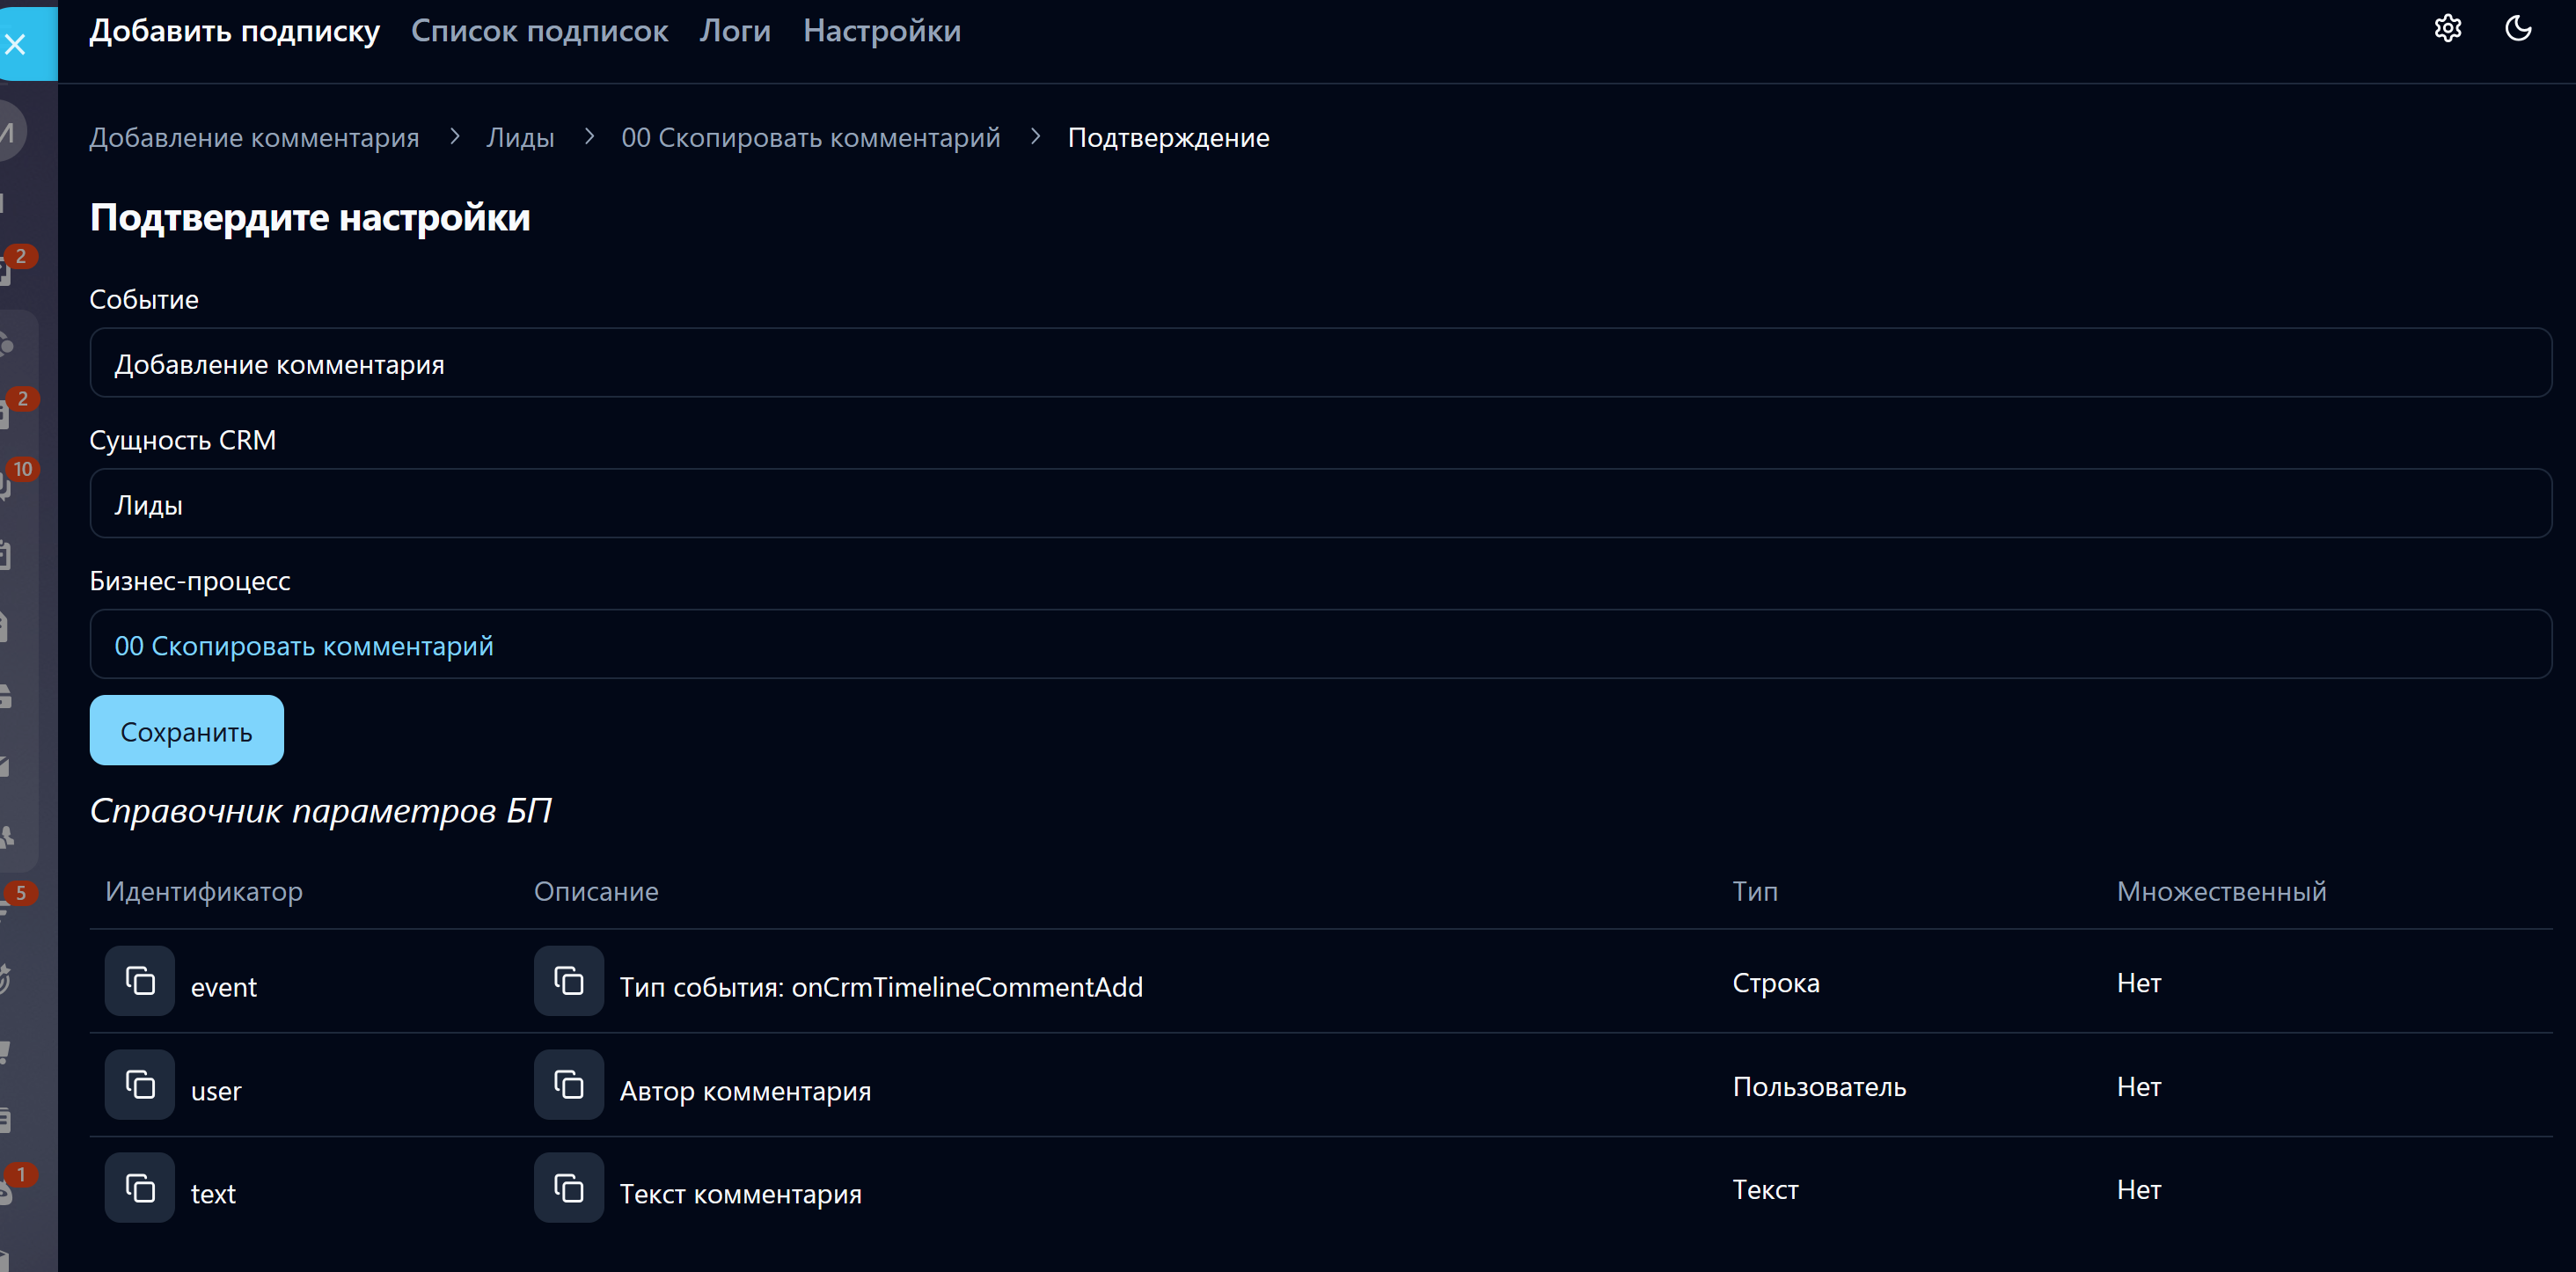Open the 'Список подписок' tab
The height and width of the screenshot is (1272, 2576).
539,31
